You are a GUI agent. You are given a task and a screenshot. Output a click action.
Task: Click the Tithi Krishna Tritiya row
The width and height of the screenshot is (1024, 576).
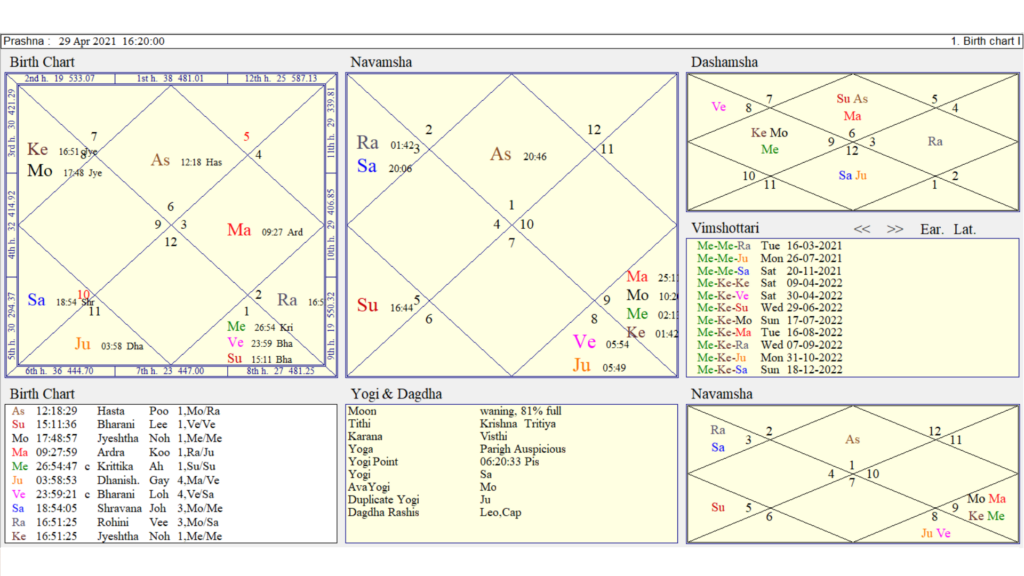(452, 424)
